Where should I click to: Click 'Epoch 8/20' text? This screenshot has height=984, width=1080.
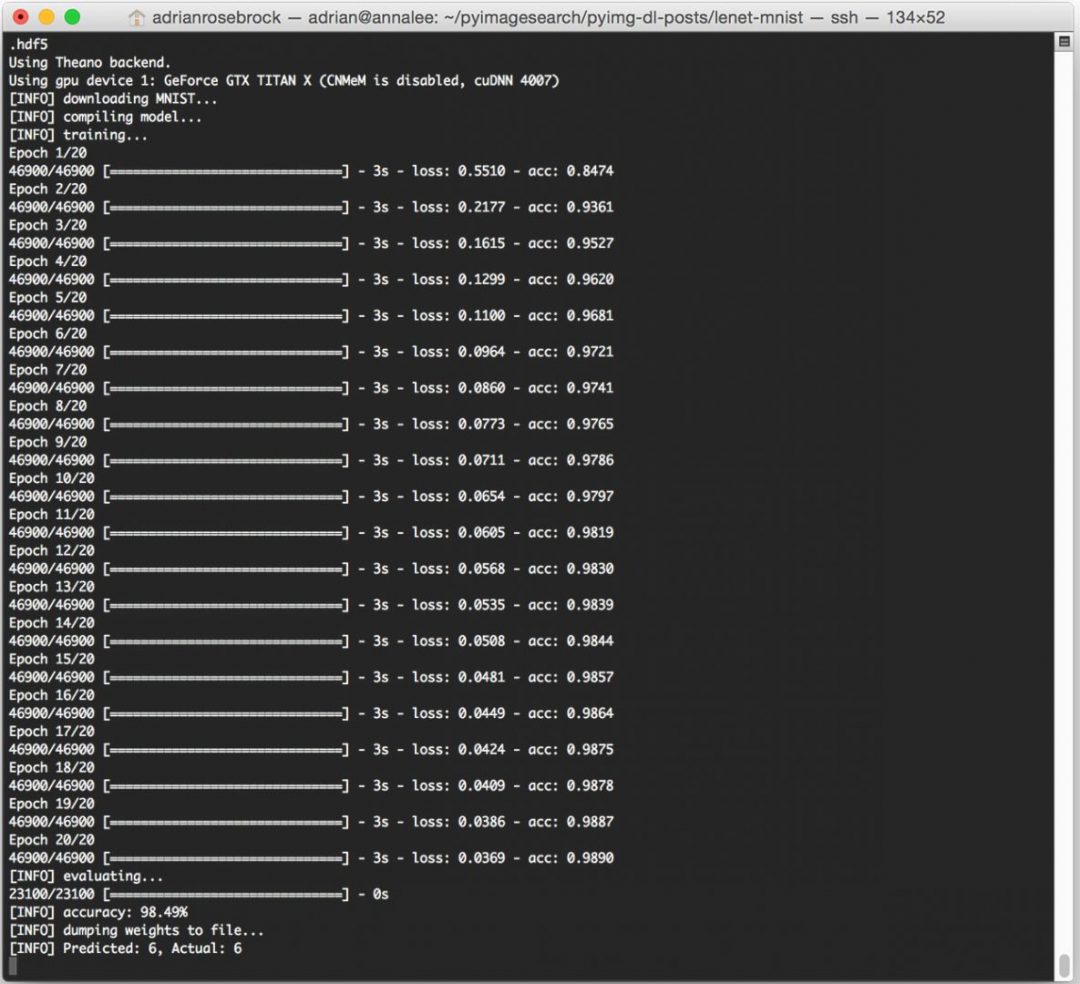click(48, 406)
